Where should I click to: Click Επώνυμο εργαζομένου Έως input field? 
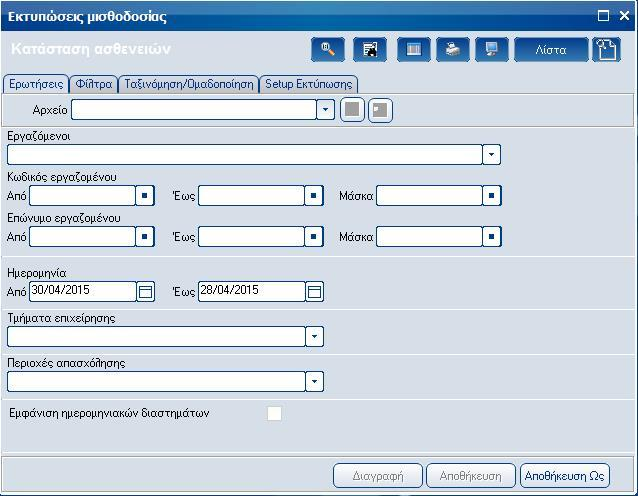[x=251, y=237]
